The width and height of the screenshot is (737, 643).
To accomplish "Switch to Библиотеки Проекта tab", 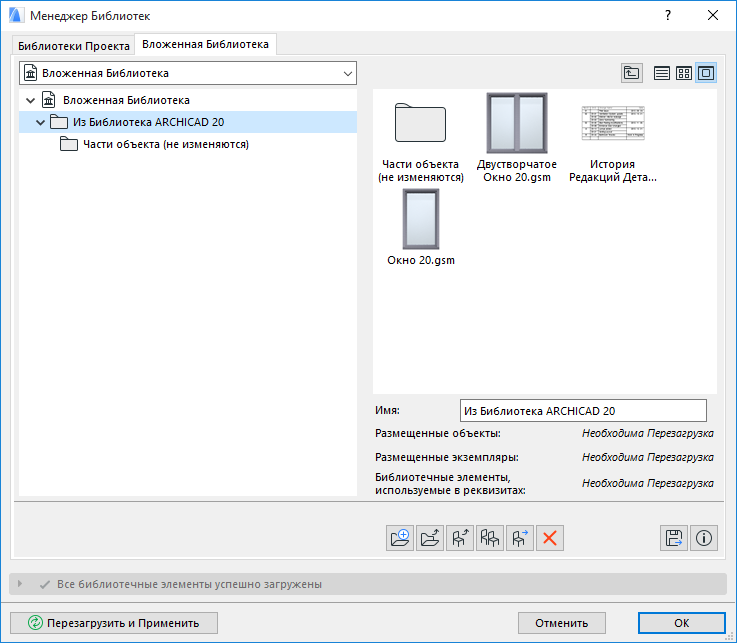I will [x=74, y=46].
